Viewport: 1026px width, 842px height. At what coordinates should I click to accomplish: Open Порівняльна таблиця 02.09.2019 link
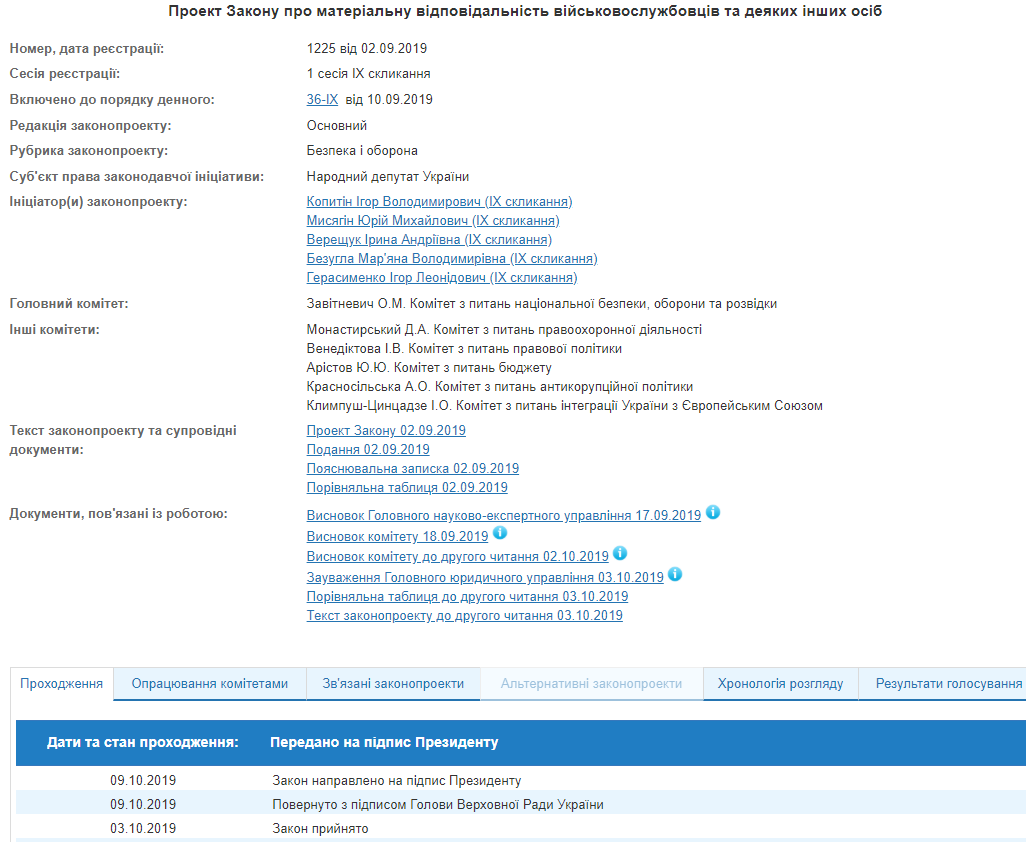pos(407,488)
